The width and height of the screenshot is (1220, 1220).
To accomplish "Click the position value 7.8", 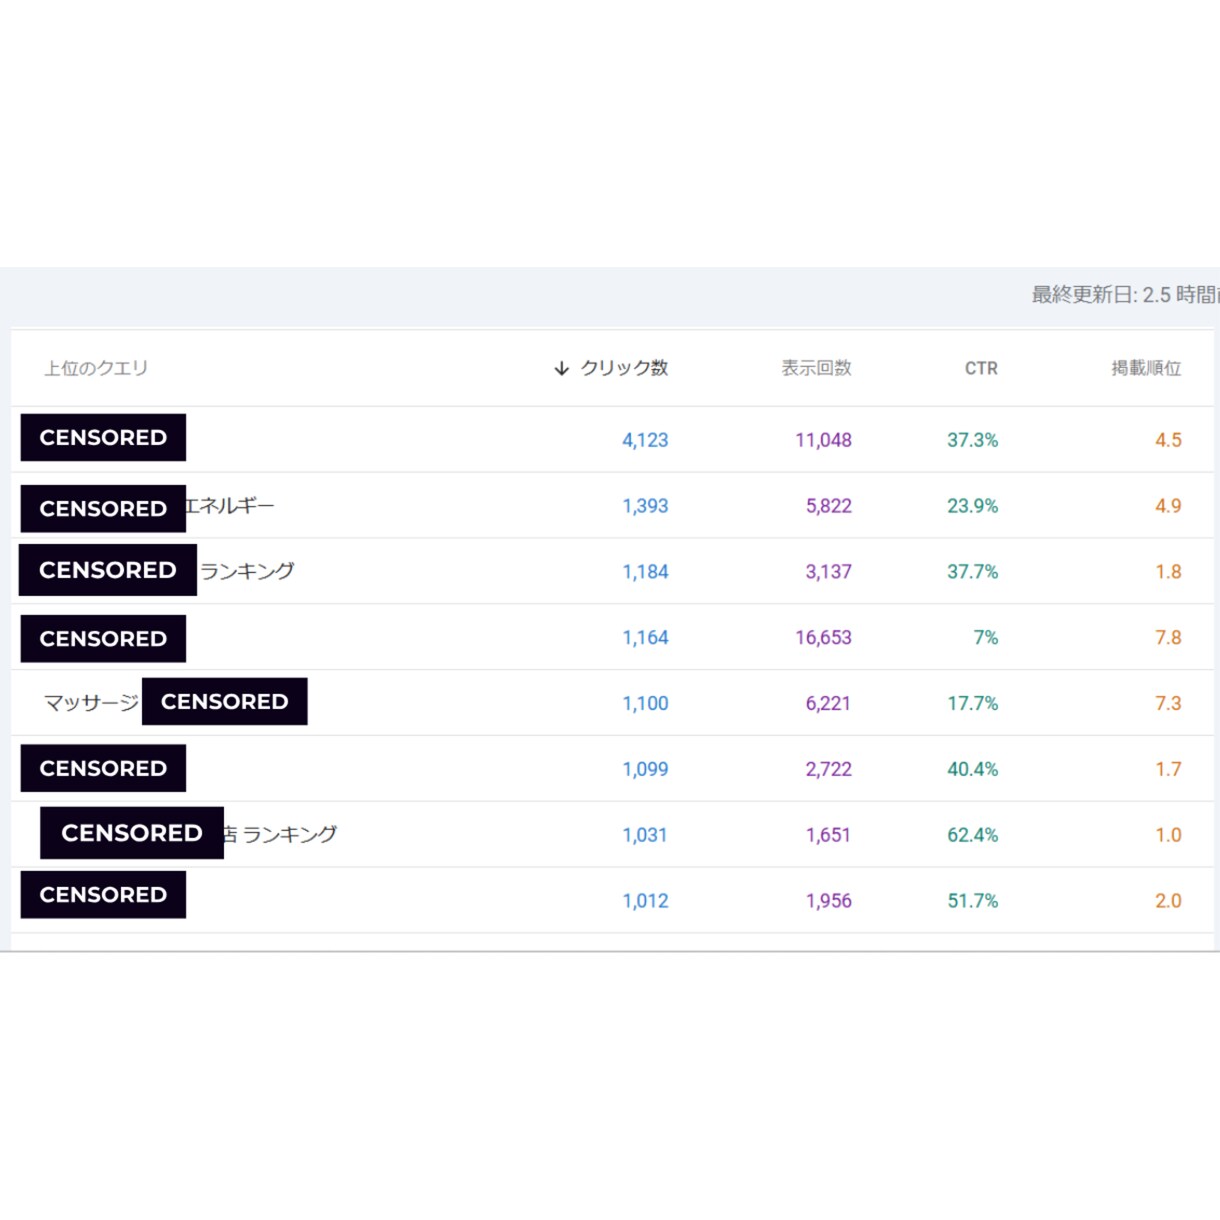I will [x=1168, y=638].
